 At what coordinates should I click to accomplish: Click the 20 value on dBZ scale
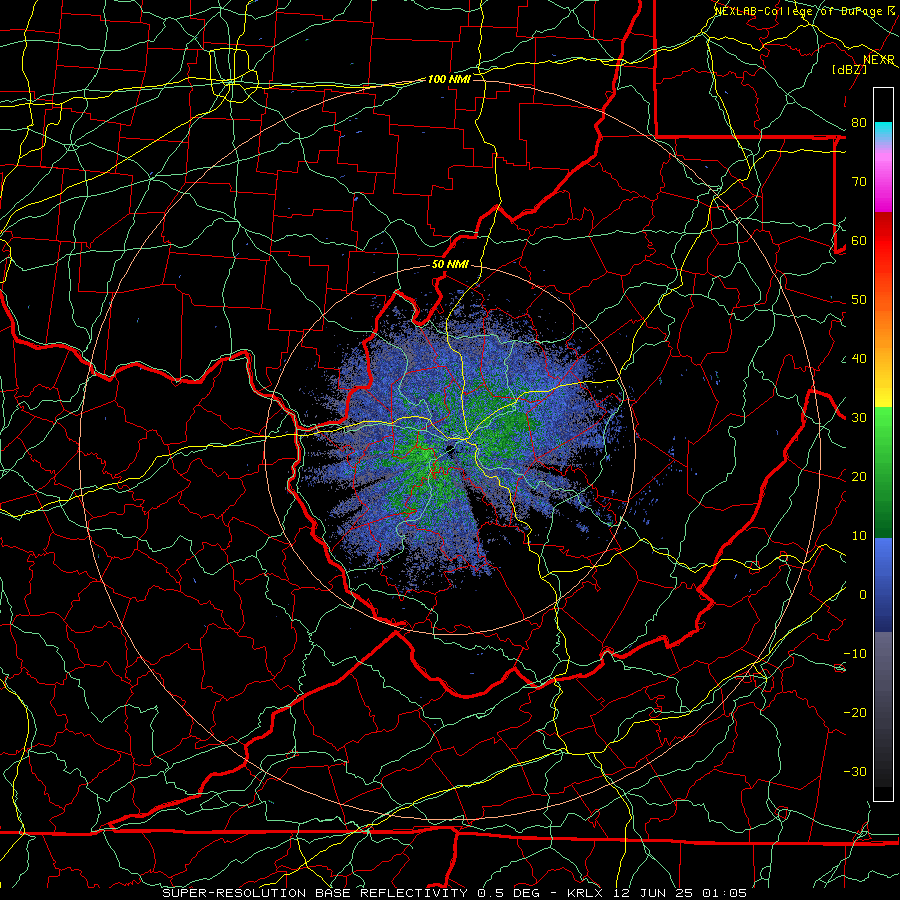(x=859, y=477)
